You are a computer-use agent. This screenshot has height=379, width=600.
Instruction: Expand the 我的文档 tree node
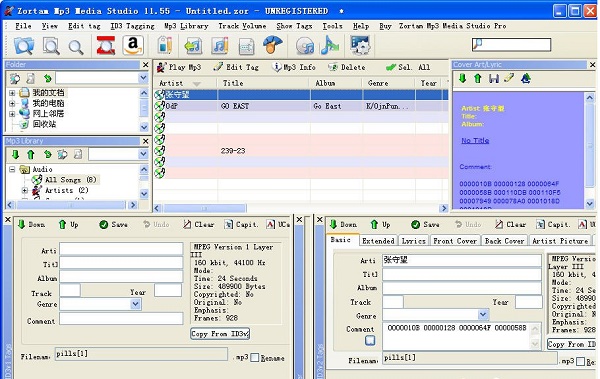coord(12,93)
